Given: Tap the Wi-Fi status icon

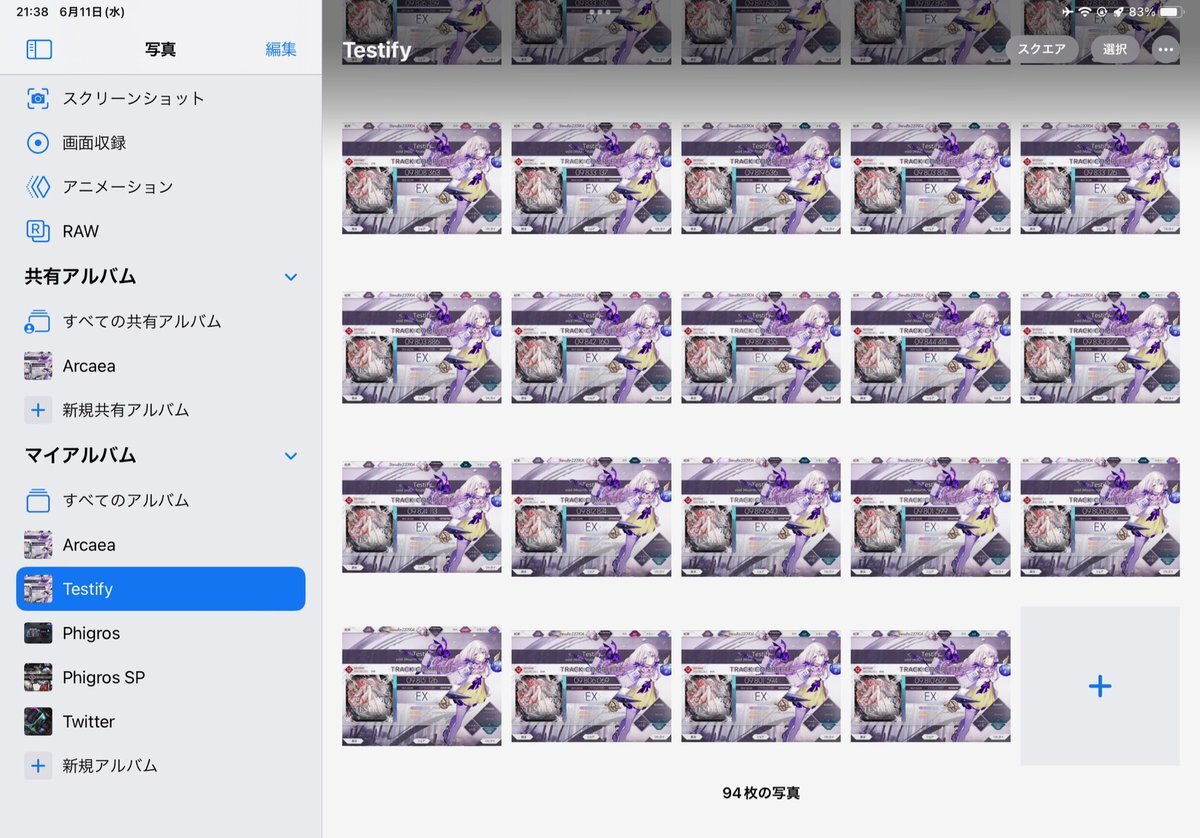Looking at the screenshot, I should [x=1085, y=12].
